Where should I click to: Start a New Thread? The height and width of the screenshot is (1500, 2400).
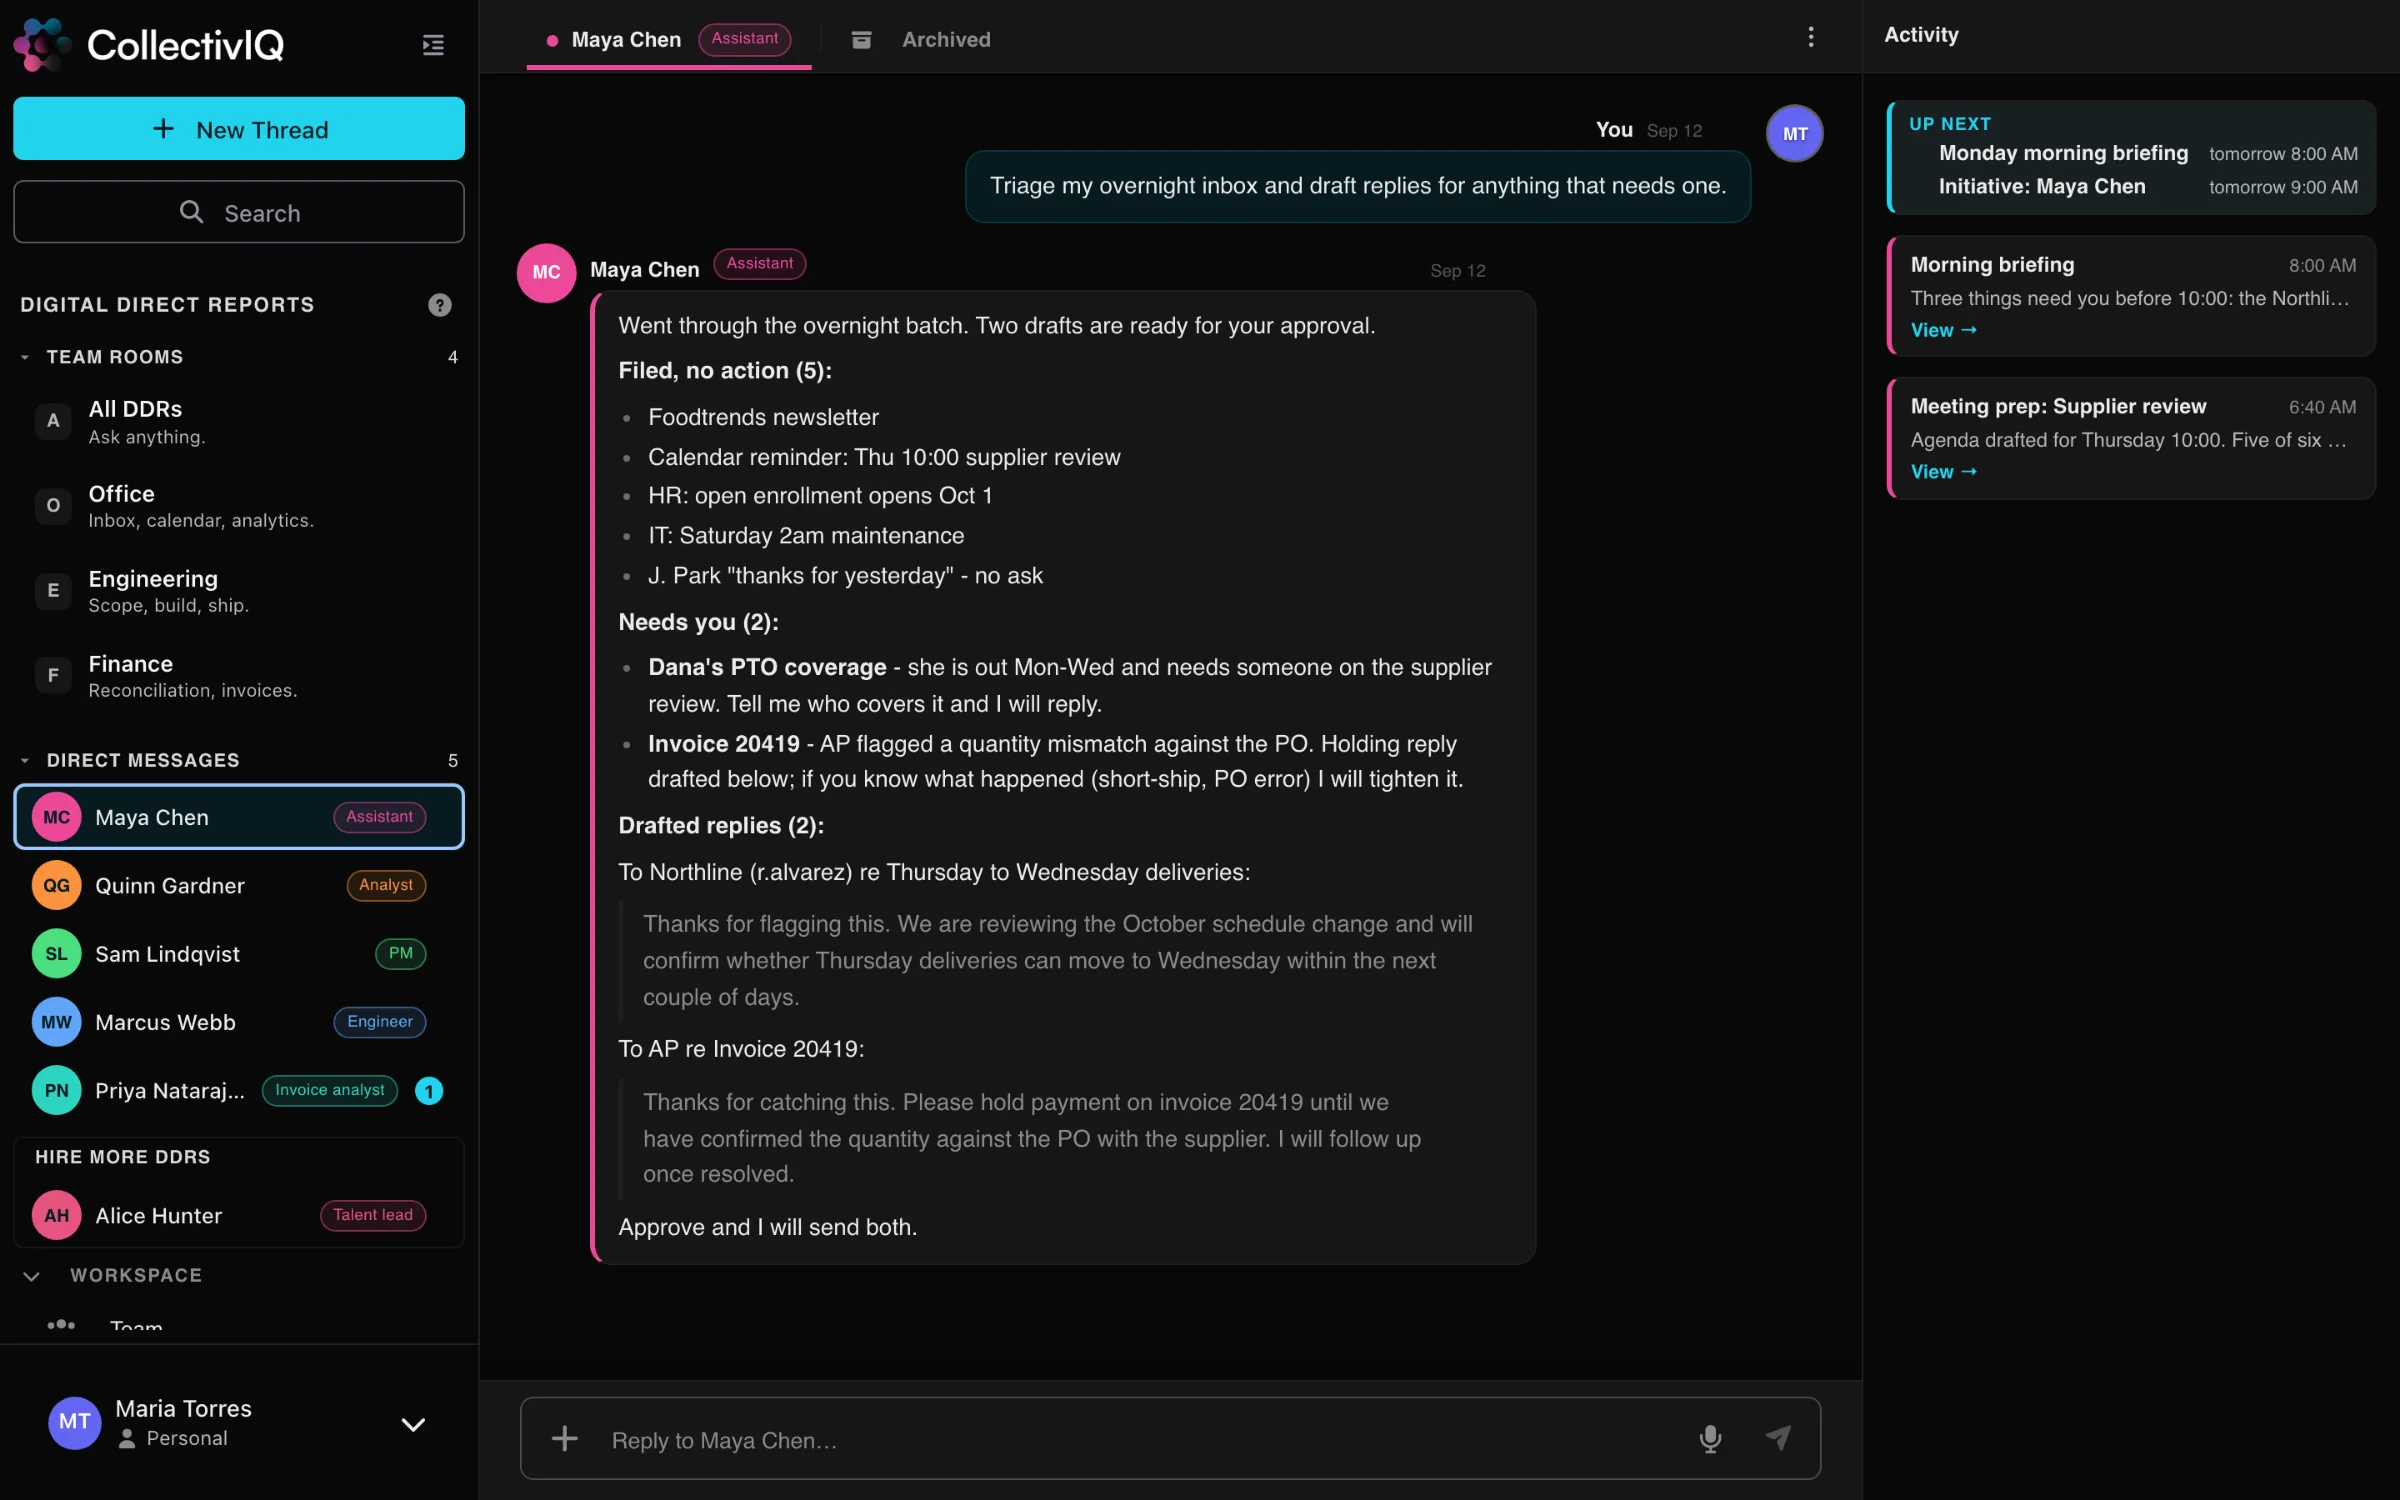(x=239, y=129)
